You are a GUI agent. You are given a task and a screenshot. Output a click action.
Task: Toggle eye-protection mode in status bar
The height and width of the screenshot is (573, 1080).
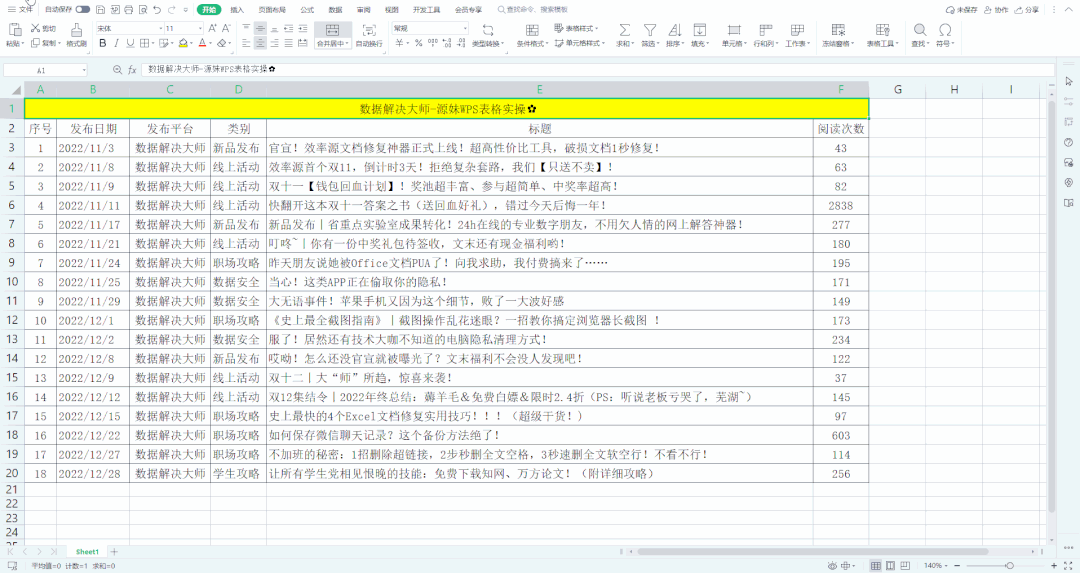833,565
